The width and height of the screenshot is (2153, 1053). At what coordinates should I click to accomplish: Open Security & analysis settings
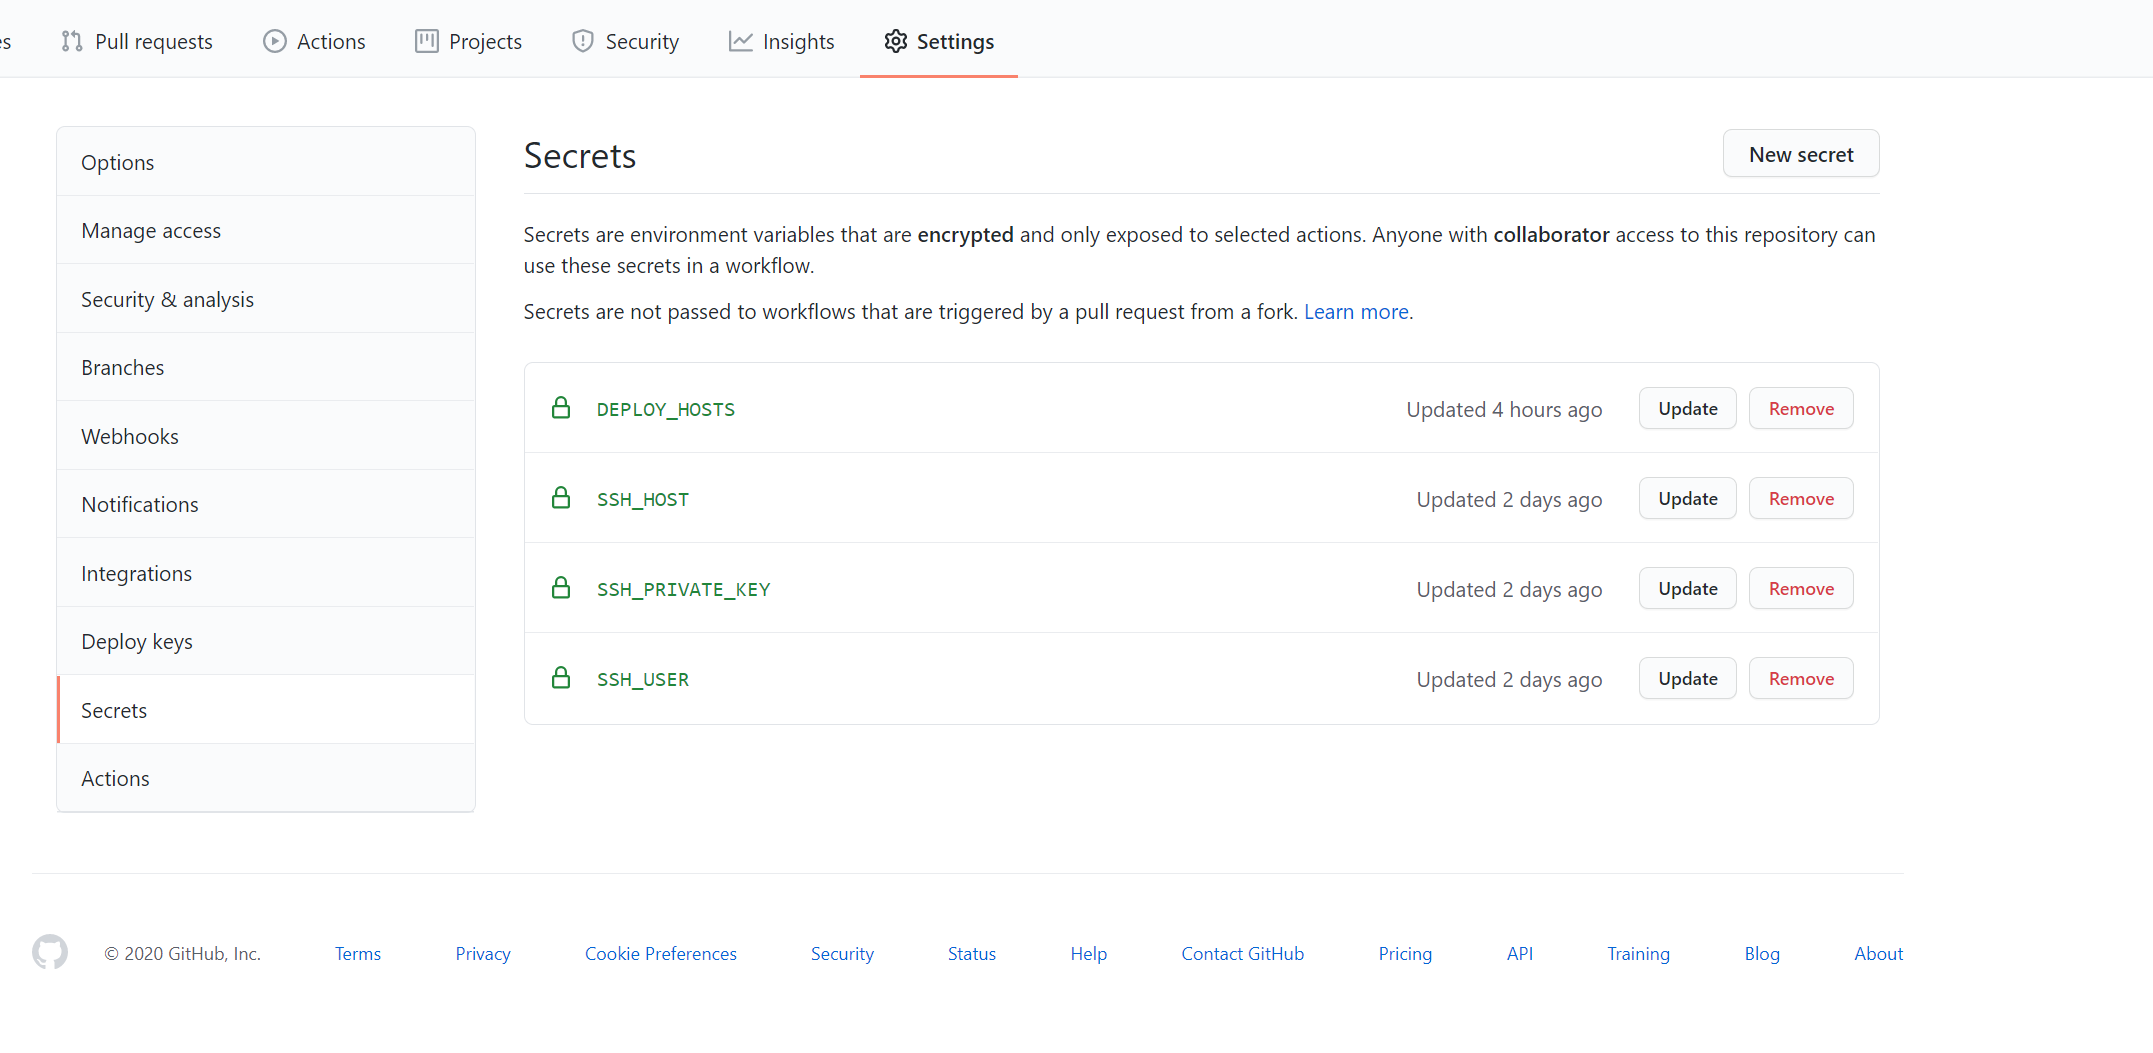(x=266, y=299)
